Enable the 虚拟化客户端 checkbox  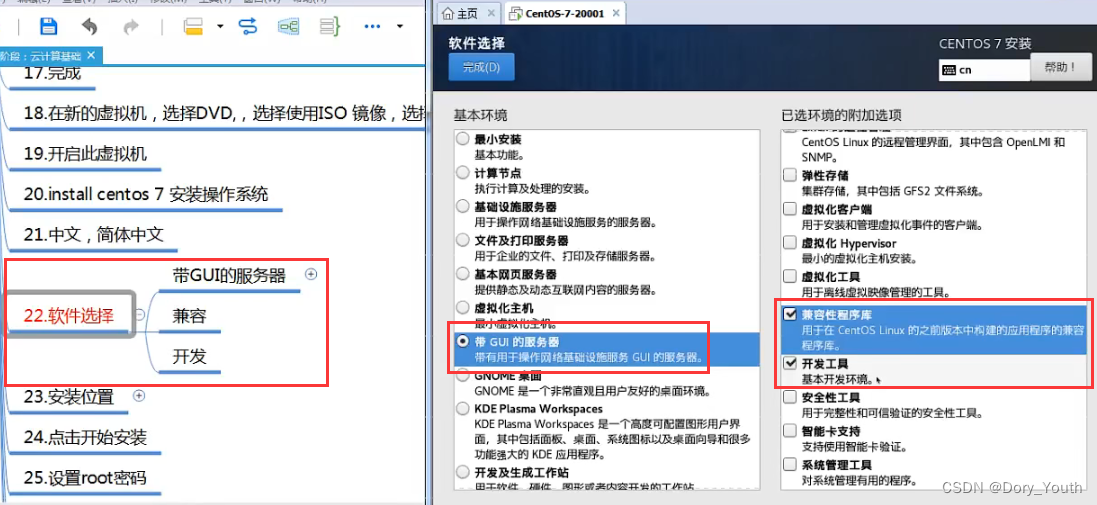[790, 208]
